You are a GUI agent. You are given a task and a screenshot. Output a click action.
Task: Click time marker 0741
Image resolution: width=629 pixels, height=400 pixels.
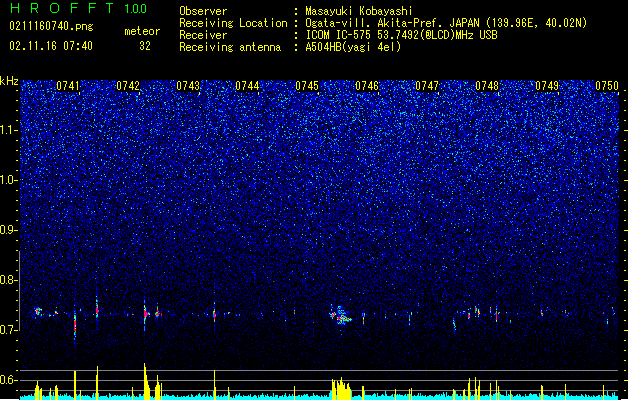[x=68, y=86]
